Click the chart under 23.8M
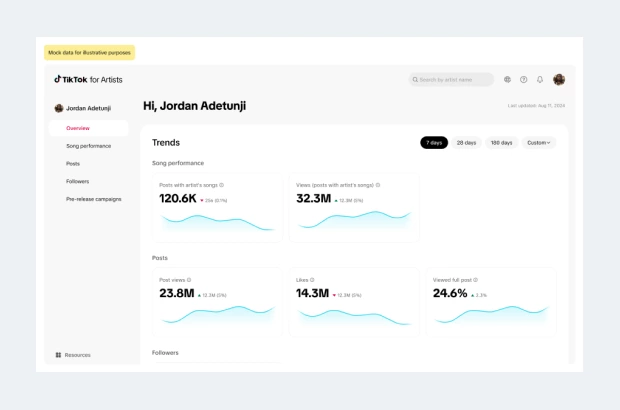 click(x=217, y=315)
